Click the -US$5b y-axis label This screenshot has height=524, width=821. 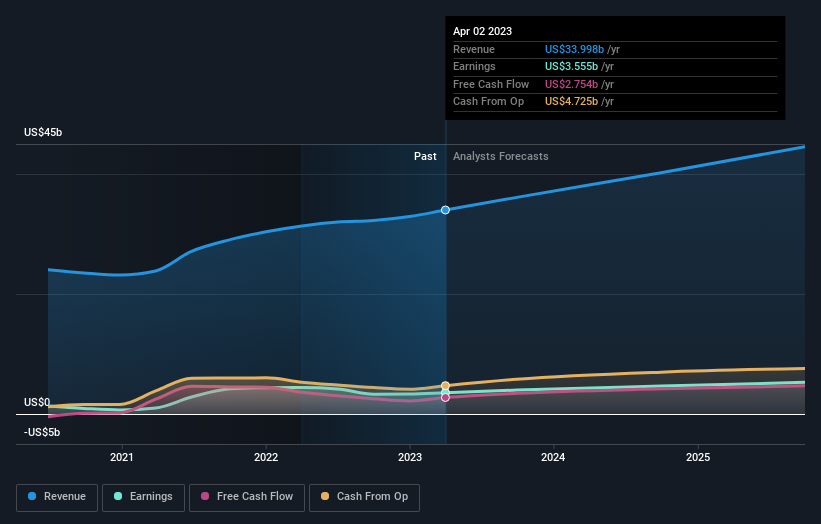42,432
